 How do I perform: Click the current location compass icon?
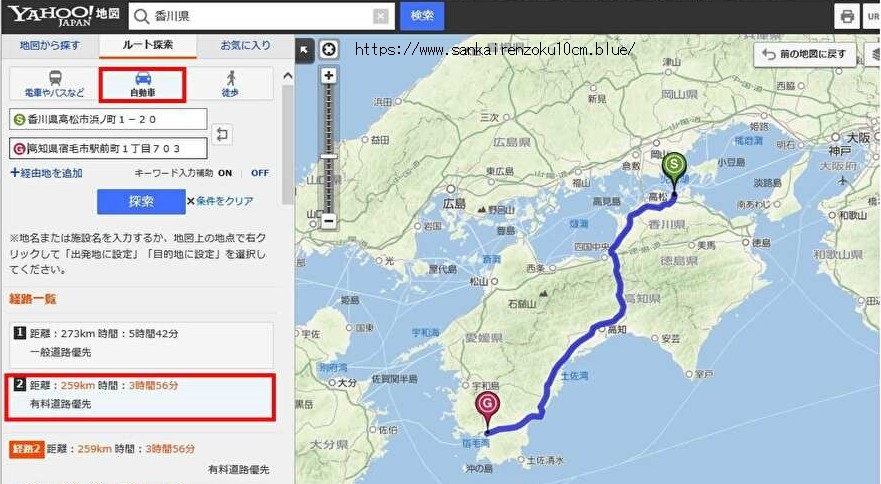pyautogui.click(x=329, y=49)
